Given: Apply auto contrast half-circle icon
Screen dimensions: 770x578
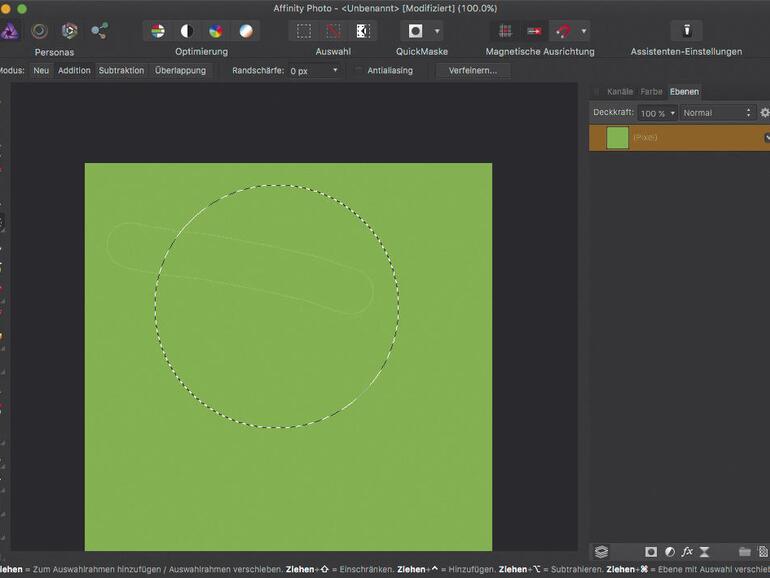Looking at the screenshot, I should coord(187,31).
